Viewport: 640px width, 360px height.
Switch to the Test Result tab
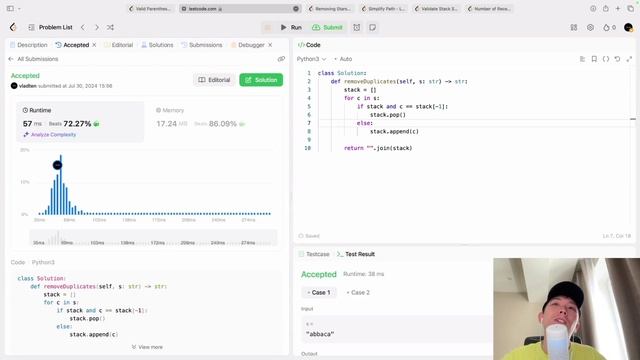[x=356, y=254]
